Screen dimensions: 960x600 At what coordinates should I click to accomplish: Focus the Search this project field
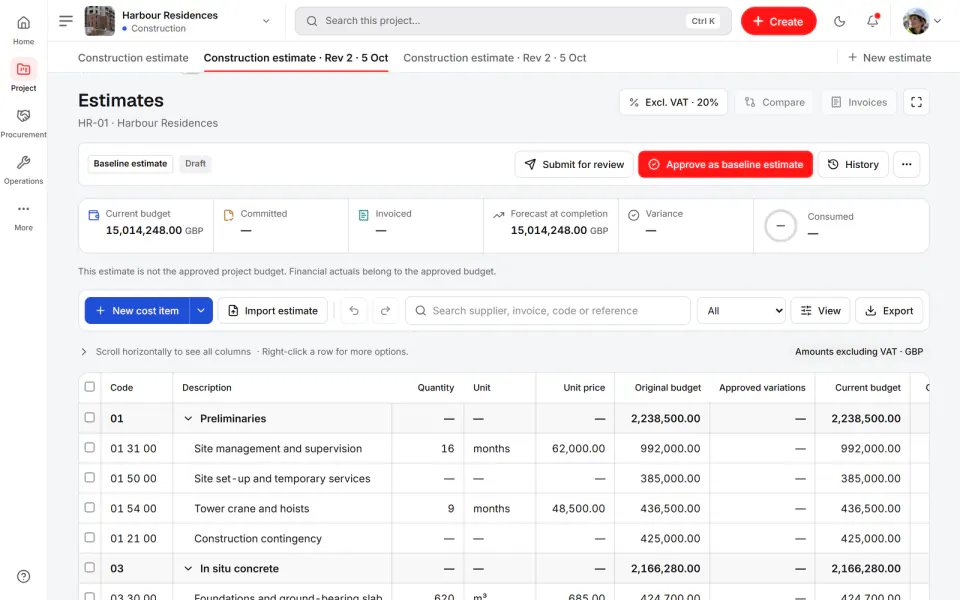512,21
